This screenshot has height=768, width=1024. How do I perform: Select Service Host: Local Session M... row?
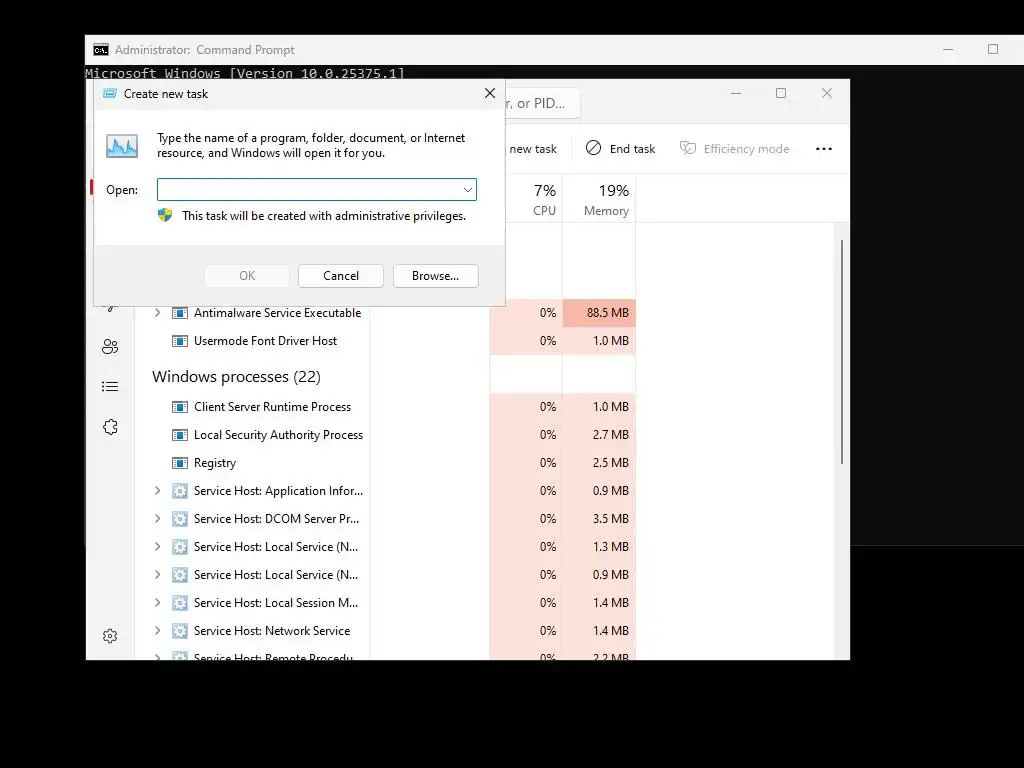(x=385, y=603)
